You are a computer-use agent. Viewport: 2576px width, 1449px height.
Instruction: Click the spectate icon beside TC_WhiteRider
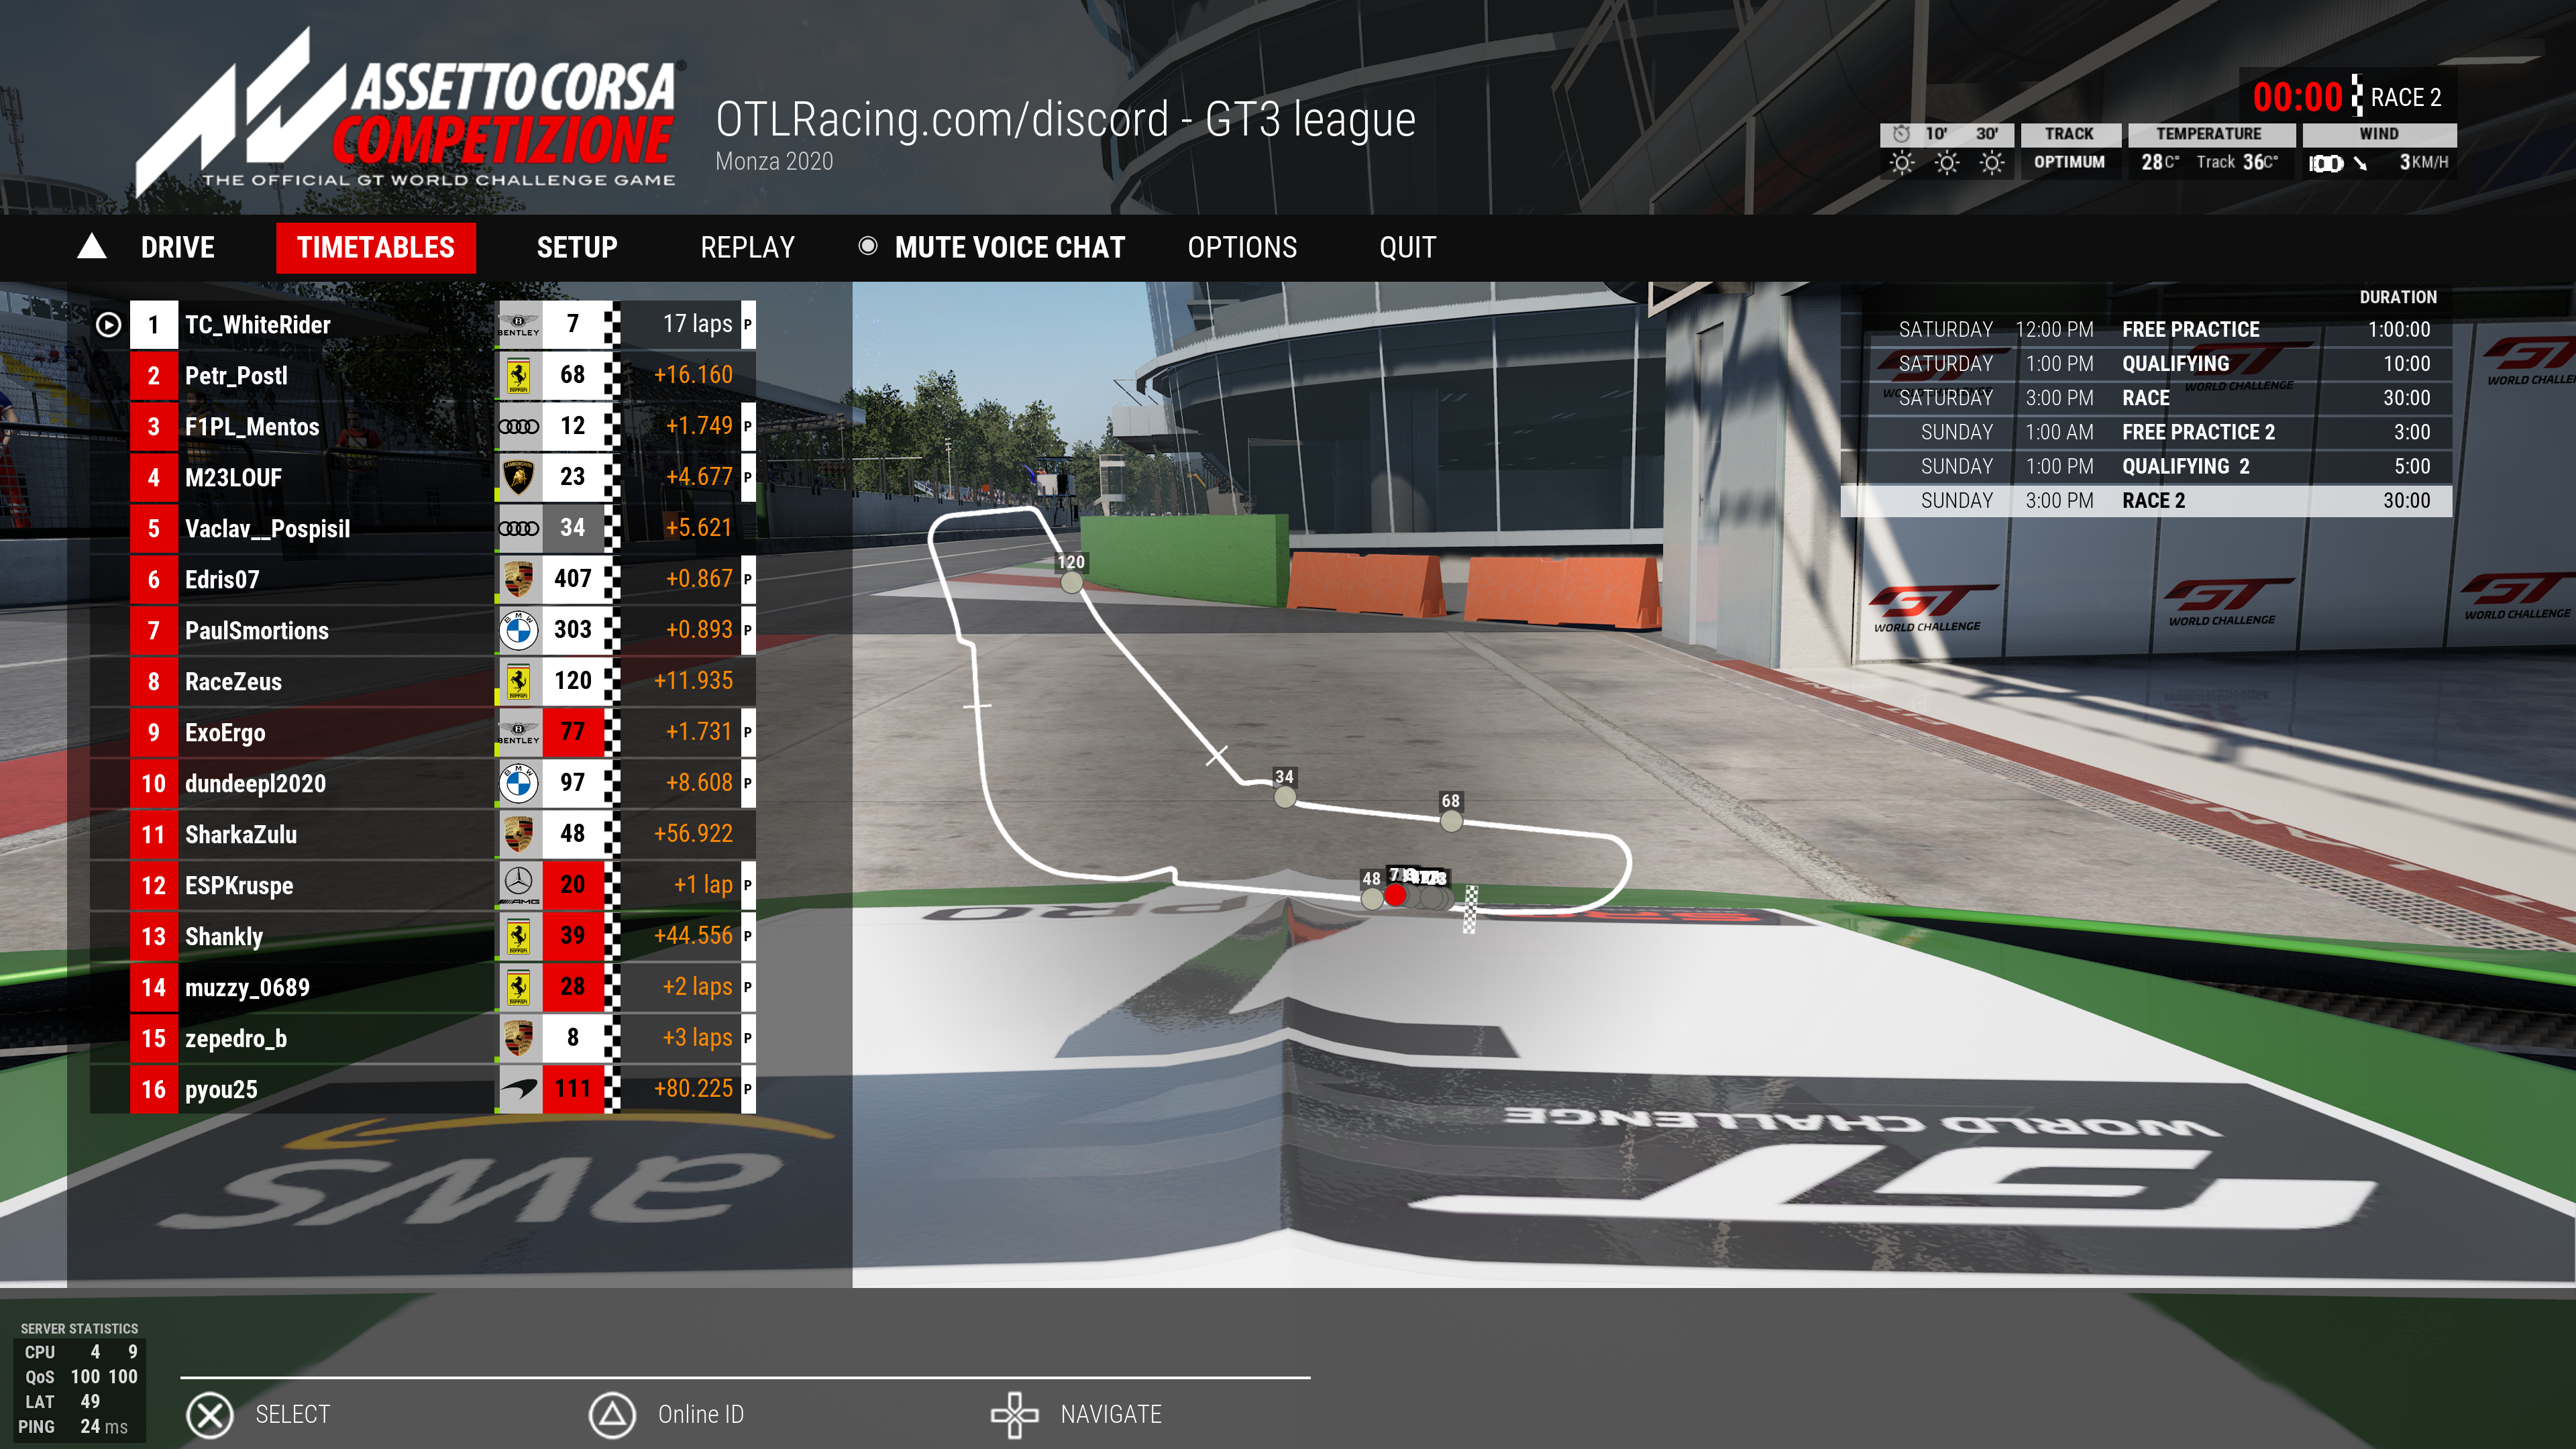[108, 325]
